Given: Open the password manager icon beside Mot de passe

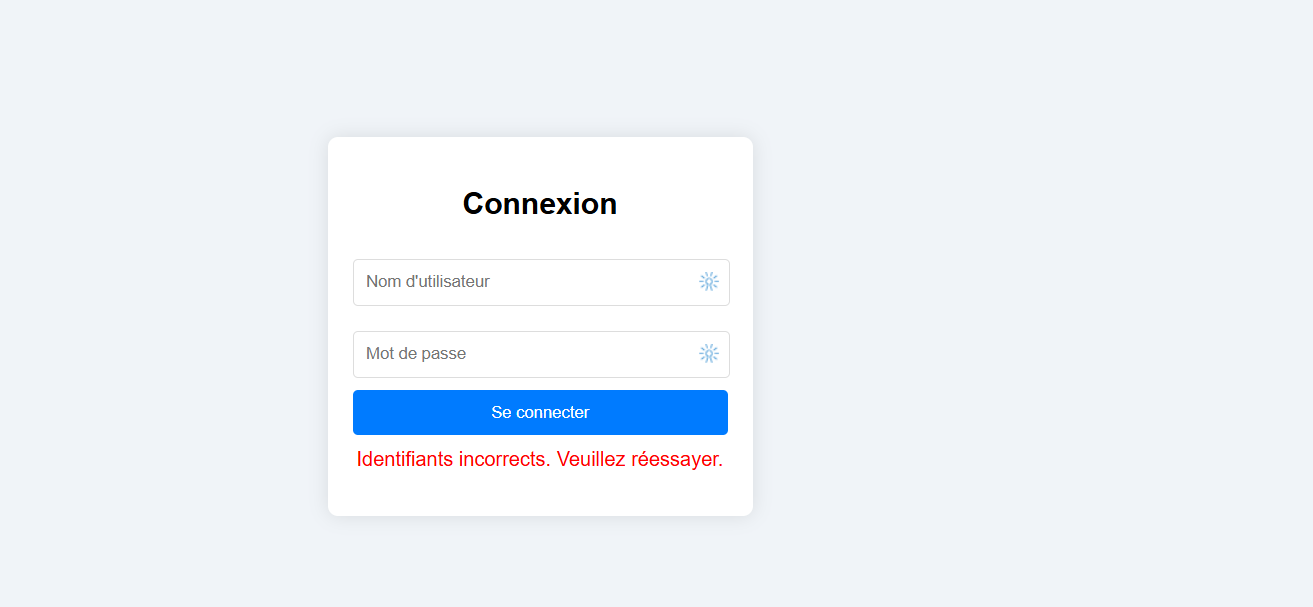Looking at the screenshot, I should [709, 354].
